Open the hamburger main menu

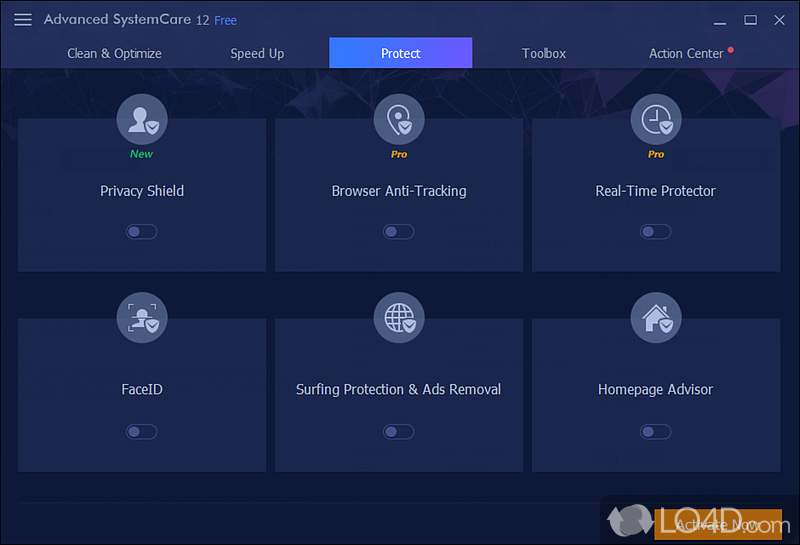coord(23,20)
